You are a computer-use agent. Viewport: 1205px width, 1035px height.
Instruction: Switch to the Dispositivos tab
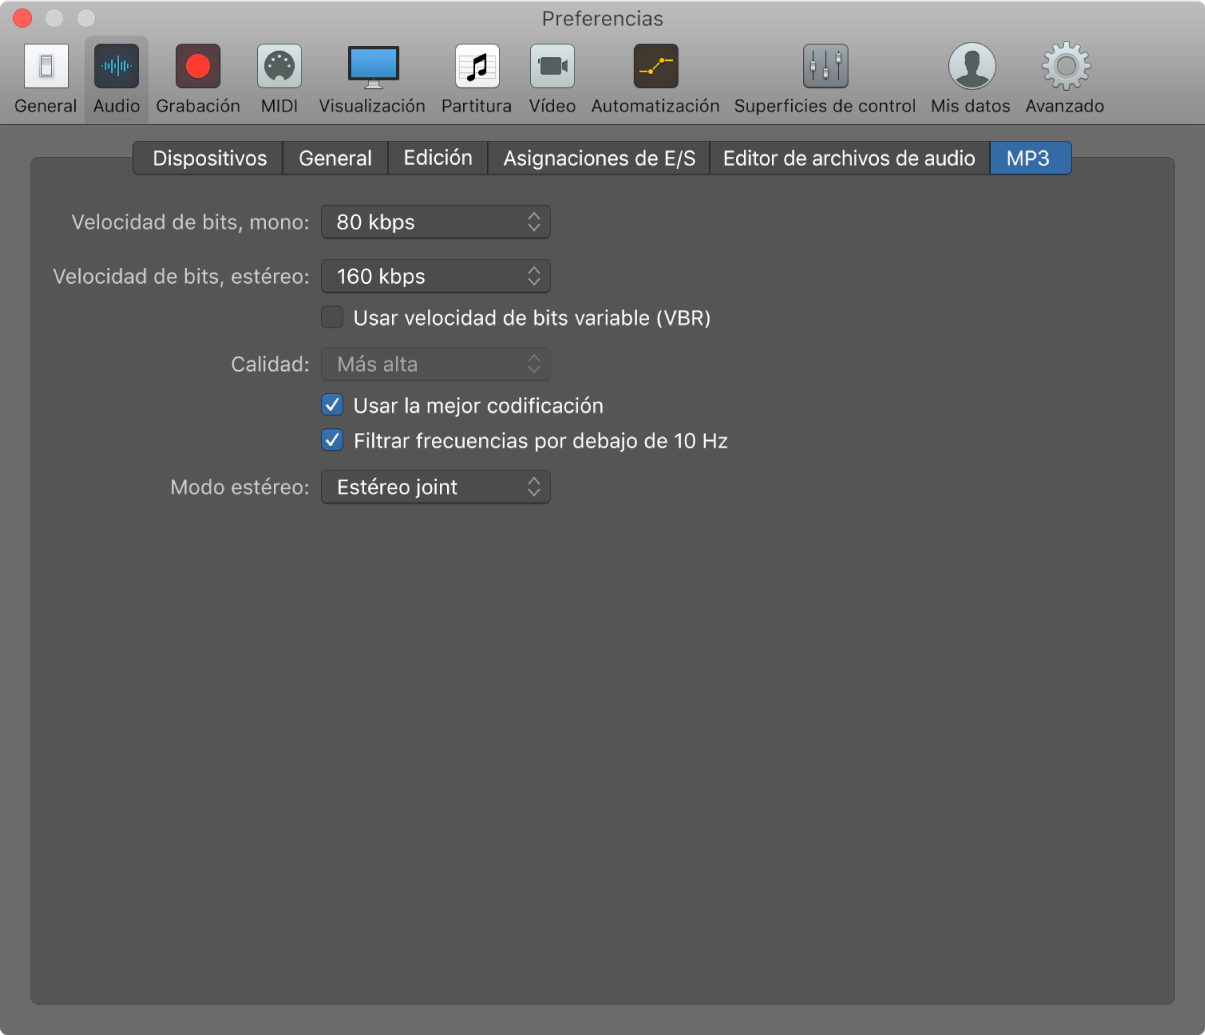click(x=209, y=158)
